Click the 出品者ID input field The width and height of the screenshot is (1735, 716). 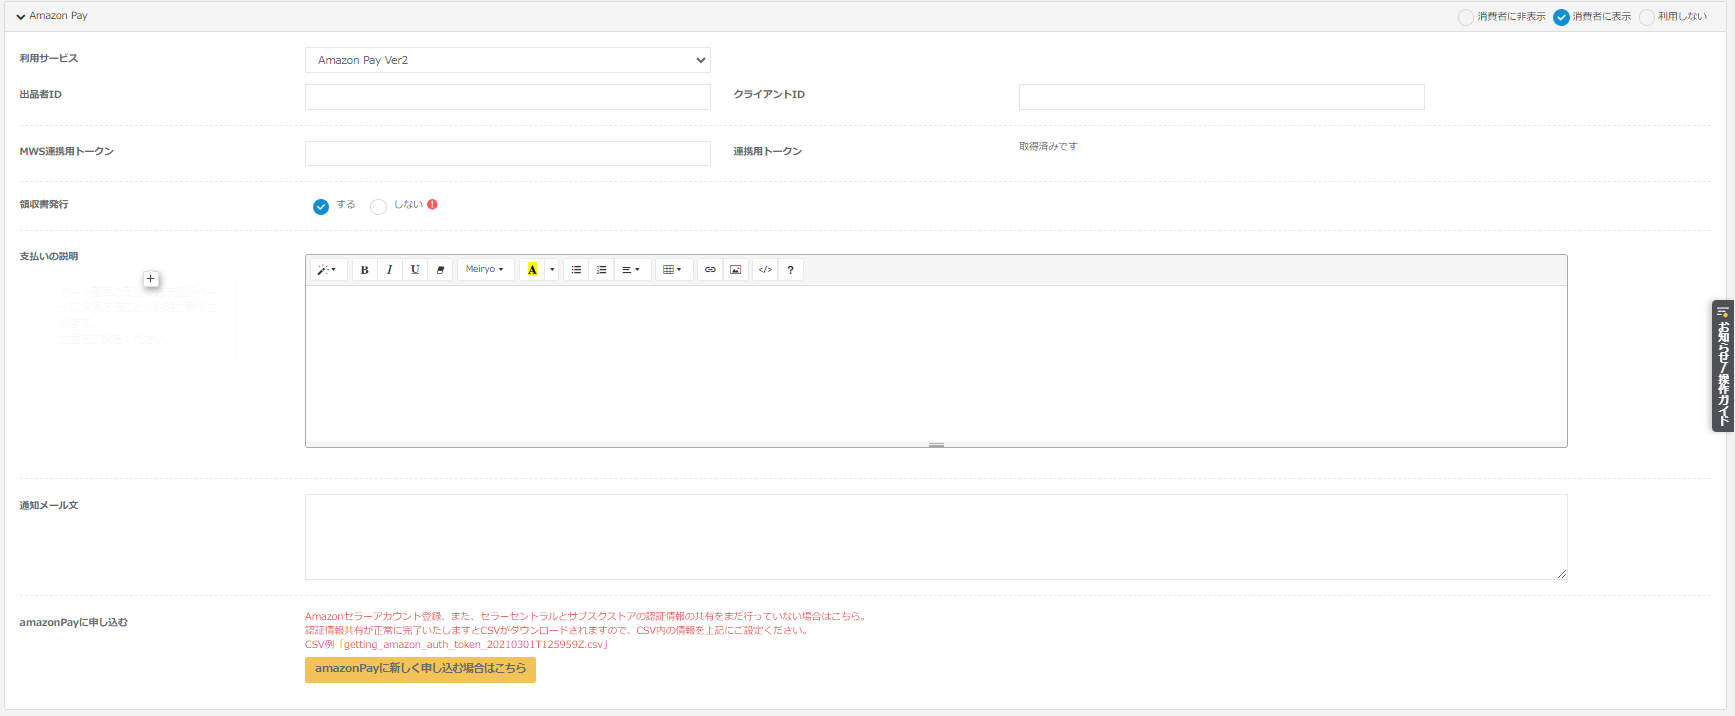pyautogui.click(x=508, y=97)
